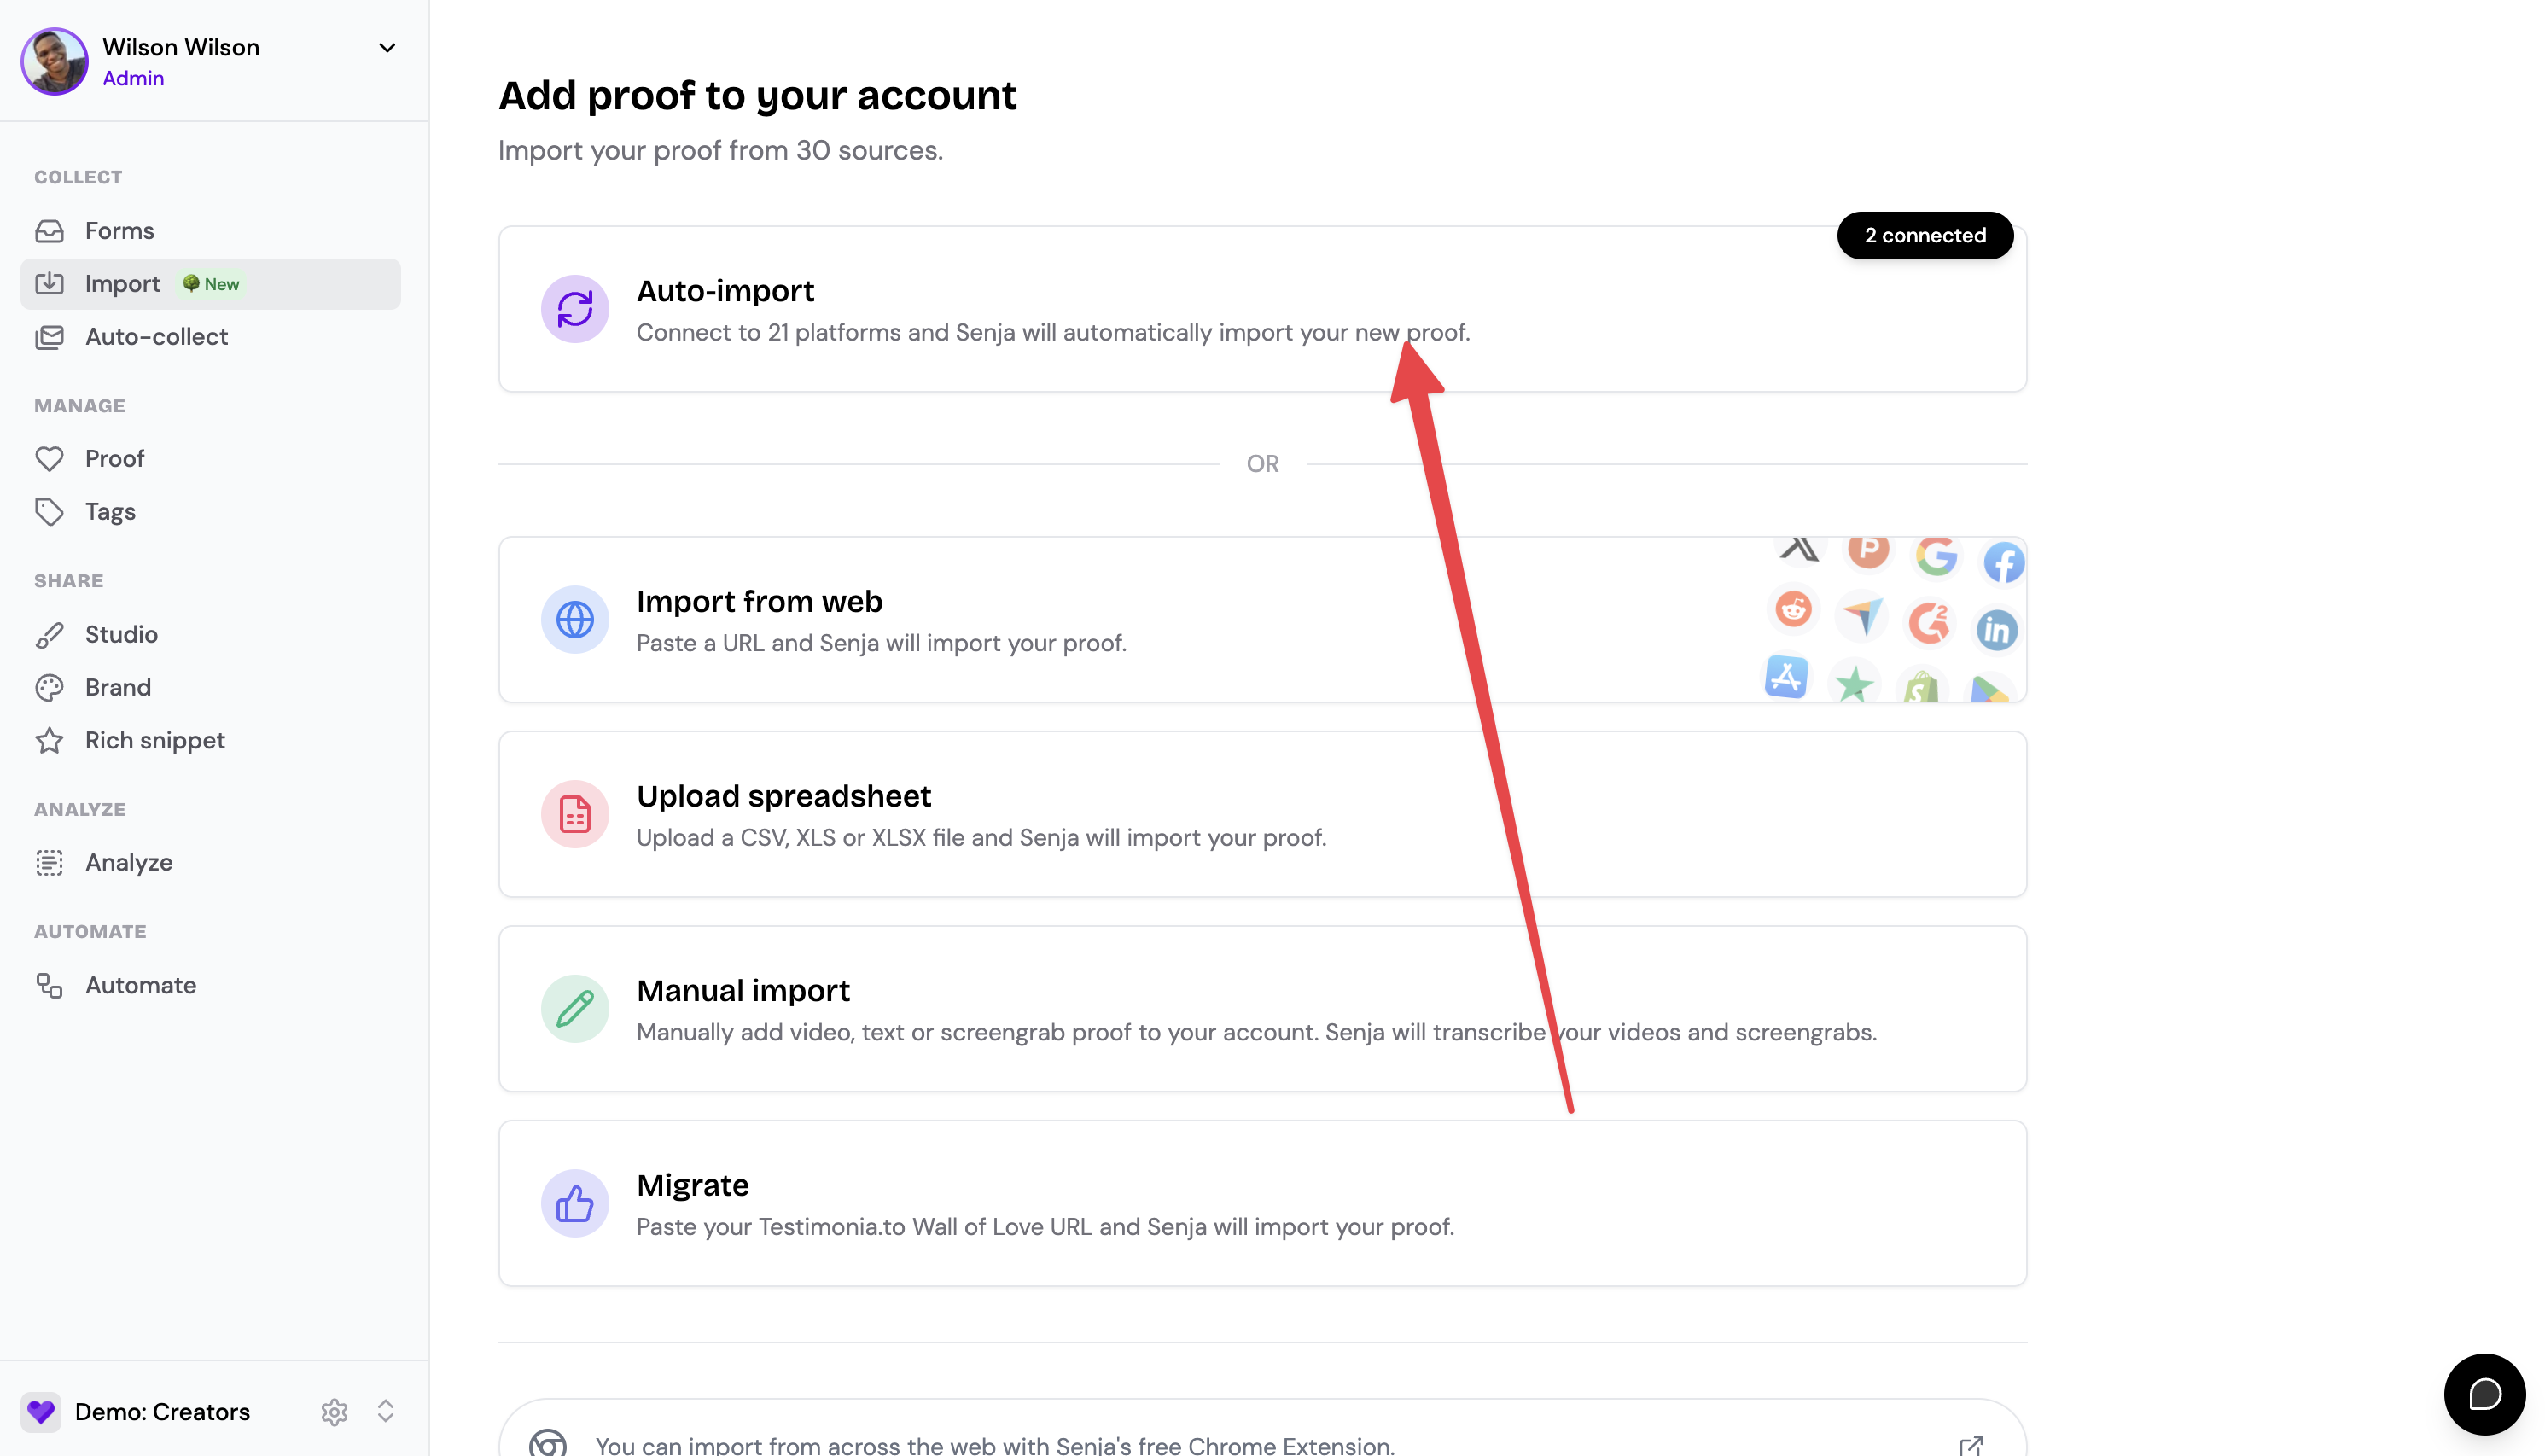Click the Chrome extension icon
The width and height of the screenshot is (2545, 1456).
coord(548,1443)
